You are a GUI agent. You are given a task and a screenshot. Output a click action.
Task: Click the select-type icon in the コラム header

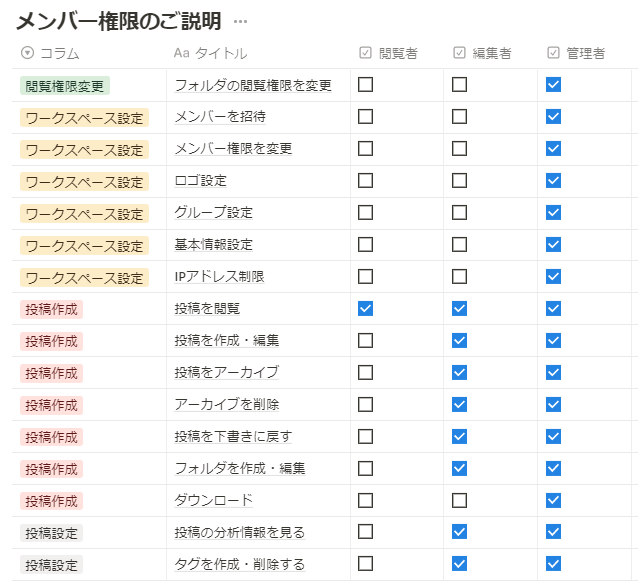[x=27, y=53]
